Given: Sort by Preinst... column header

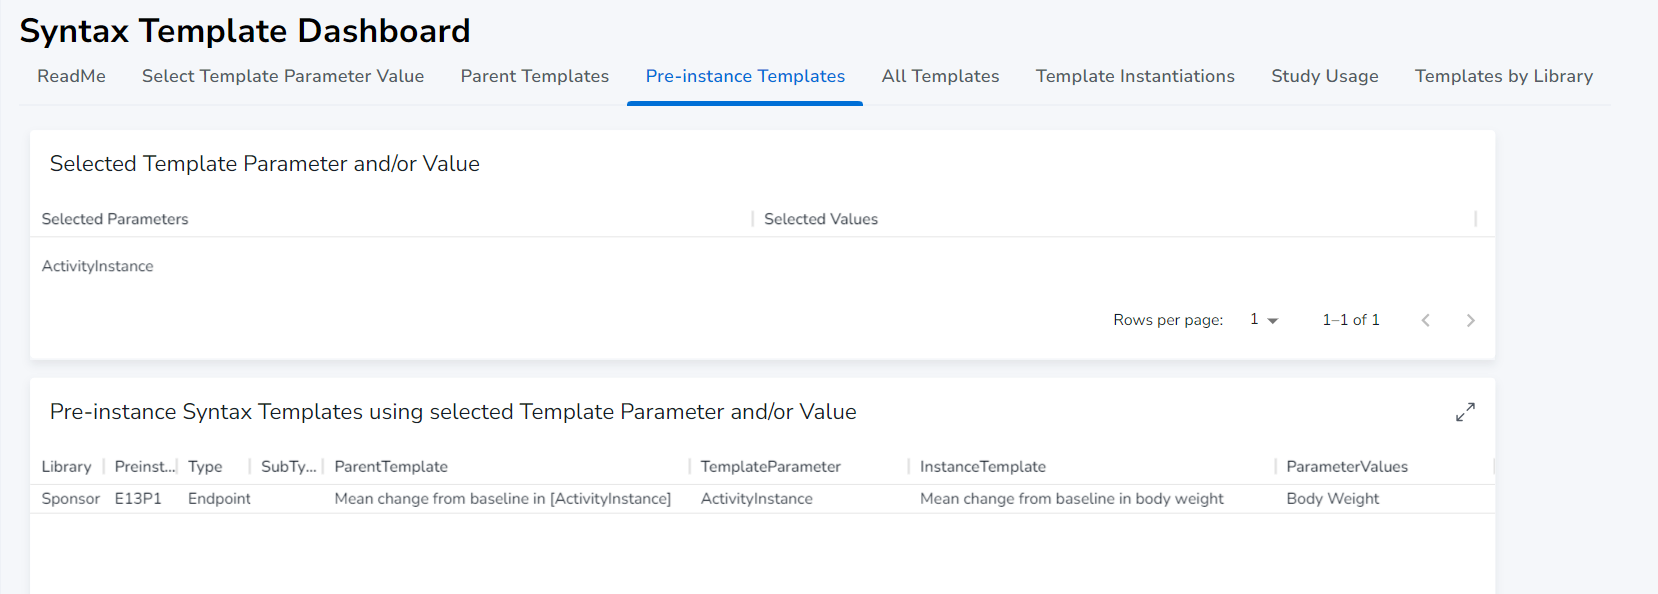Looking at the screenshot, I should click(145, 467).
